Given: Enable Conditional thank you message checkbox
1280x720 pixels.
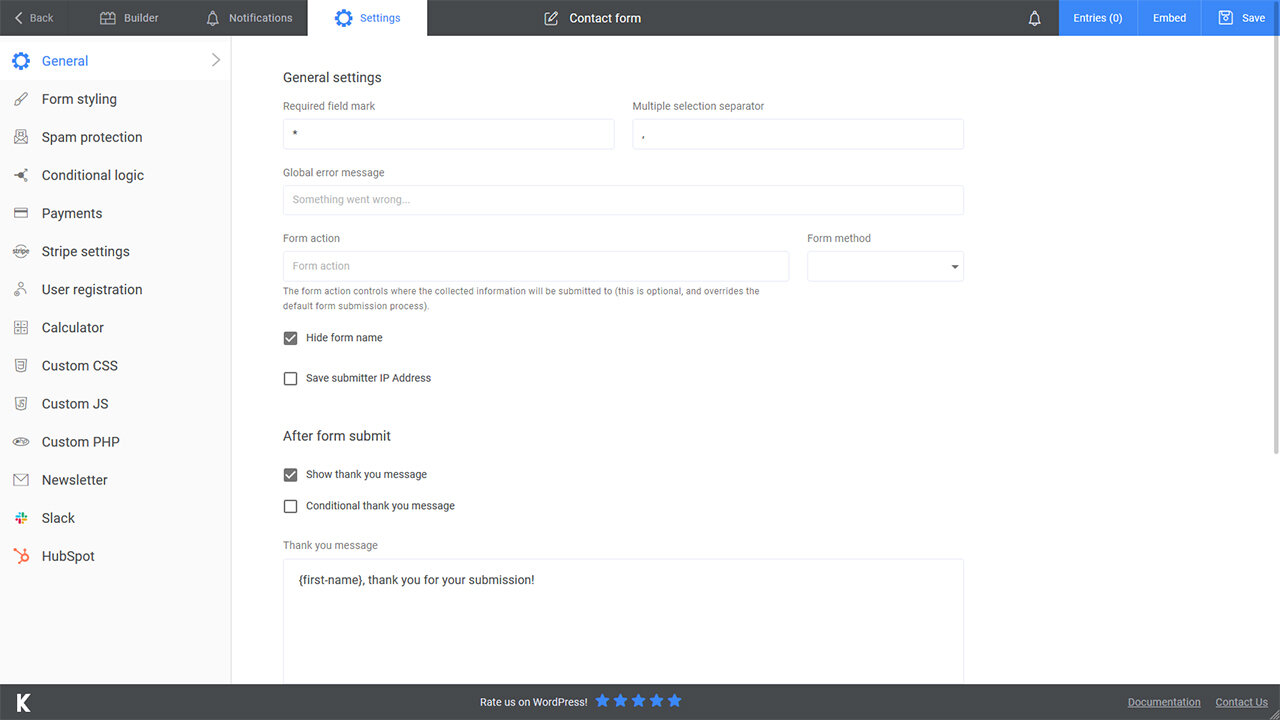Looking at the screenshot, I should [290, 506].
